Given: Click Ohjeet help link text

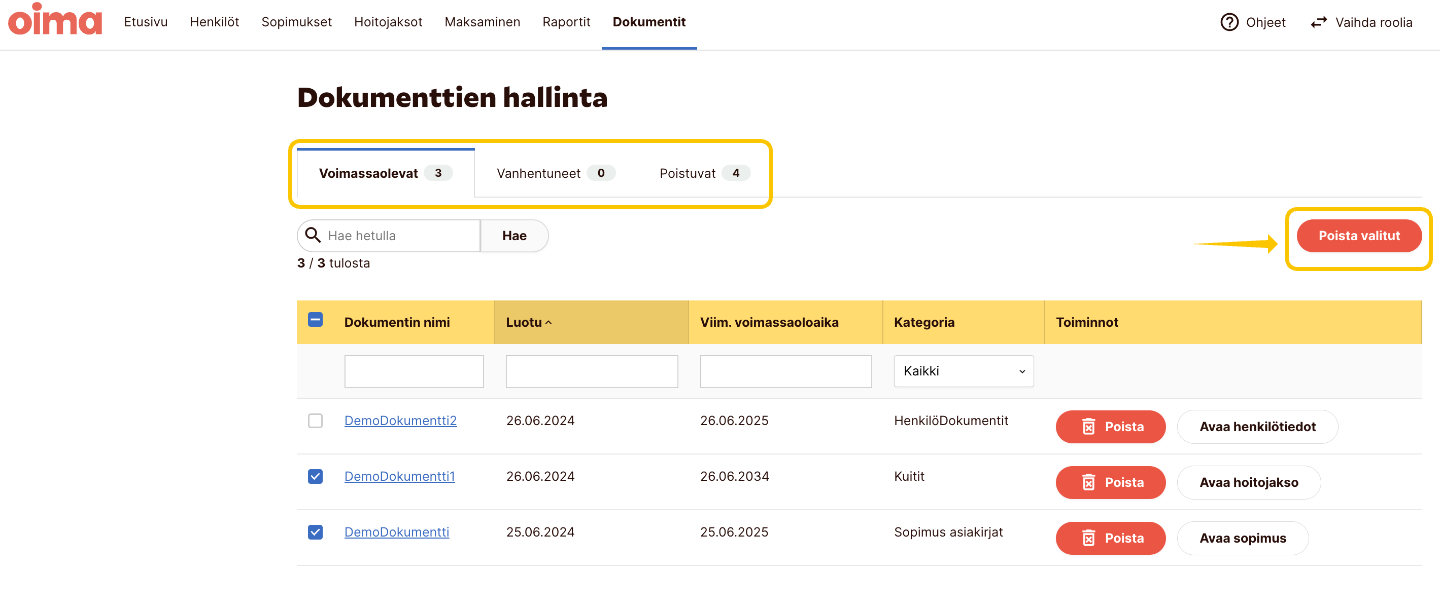Looking at the screenshot, I should tap(1266, 22).
